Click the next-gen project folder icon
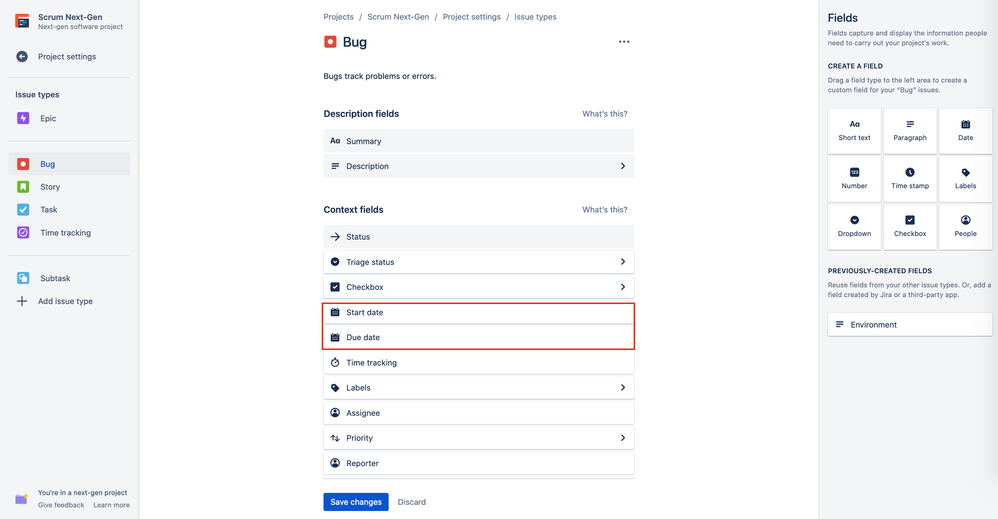 [22, 499]
